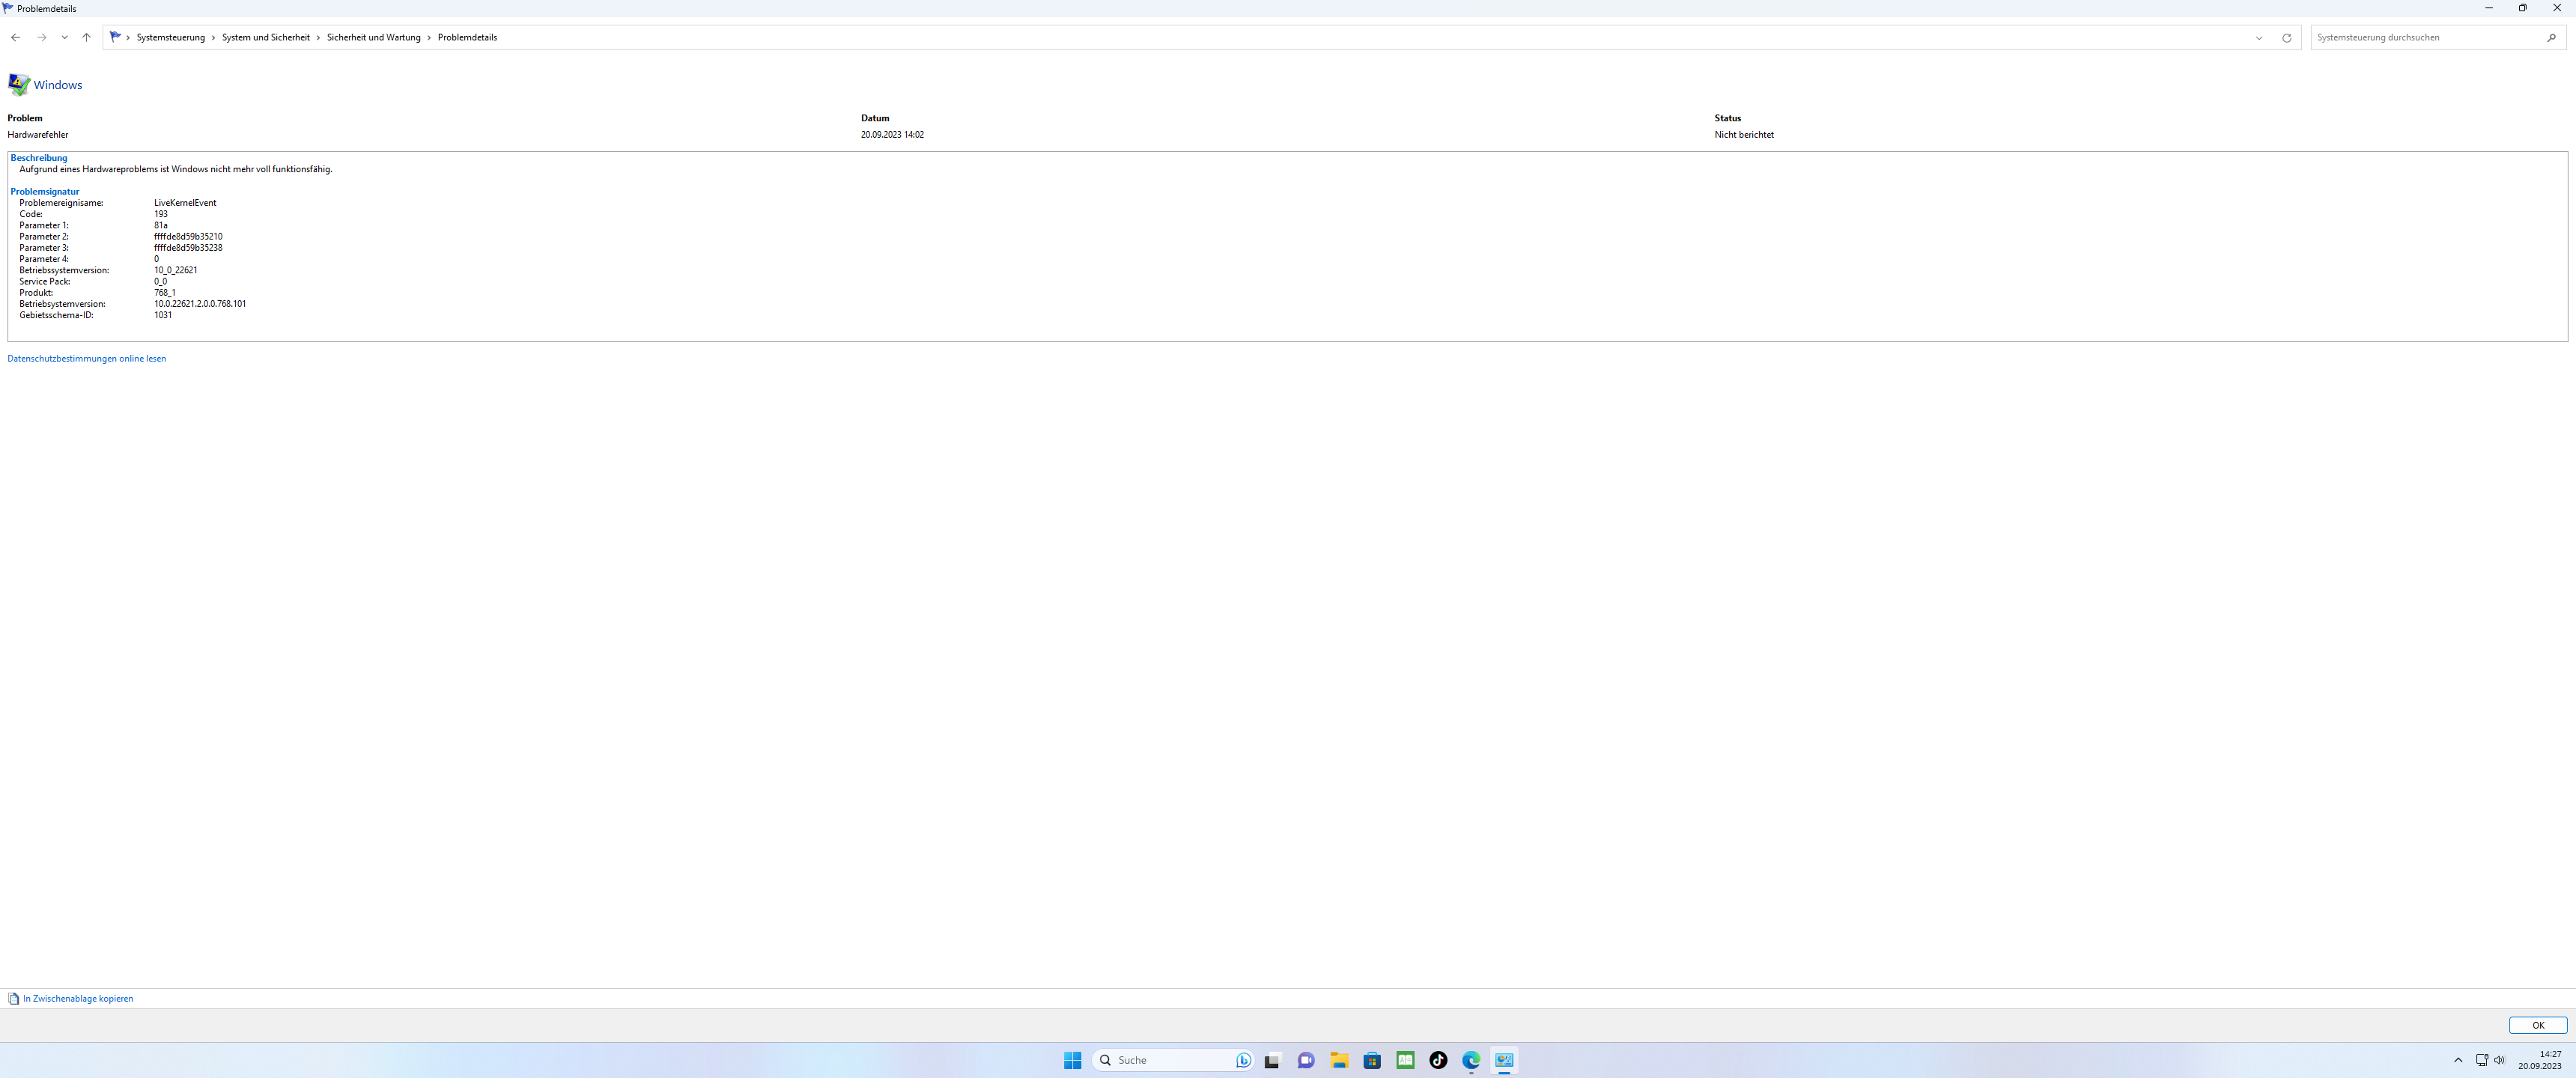The width and height of the screenshot is (2576, 1078).
Task: Open the address bar dropdown chevron
Action: pyautogui.click(x=2259, y=37)
